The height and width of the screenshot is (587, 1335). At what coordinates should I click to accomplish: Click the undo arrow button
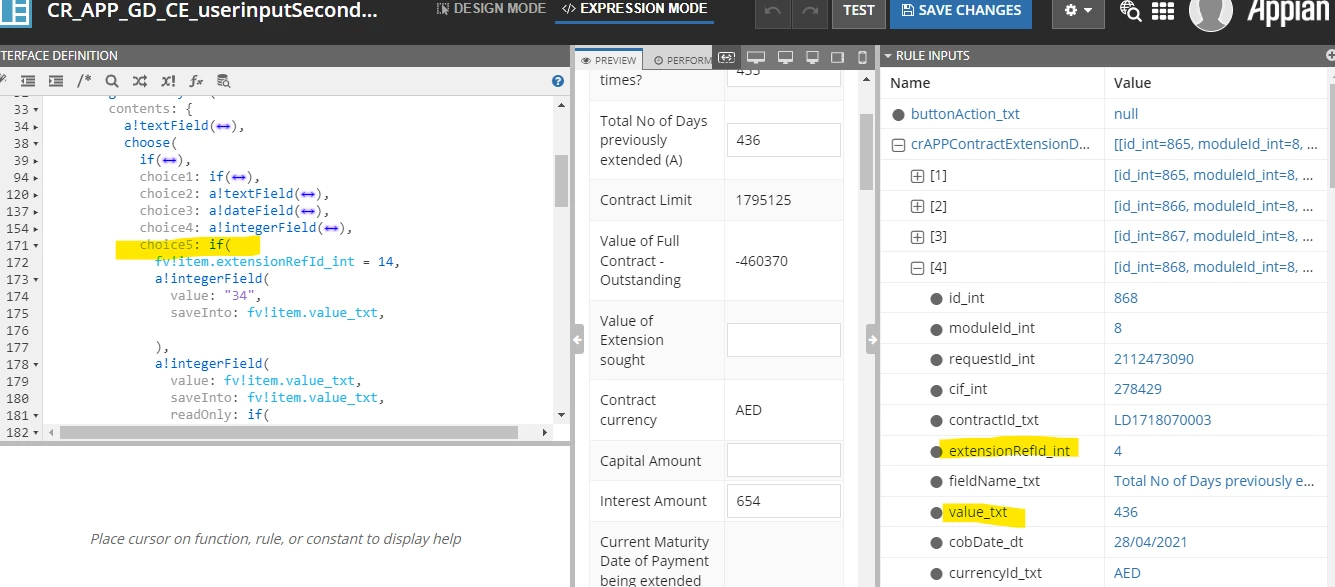pos(773,11)
